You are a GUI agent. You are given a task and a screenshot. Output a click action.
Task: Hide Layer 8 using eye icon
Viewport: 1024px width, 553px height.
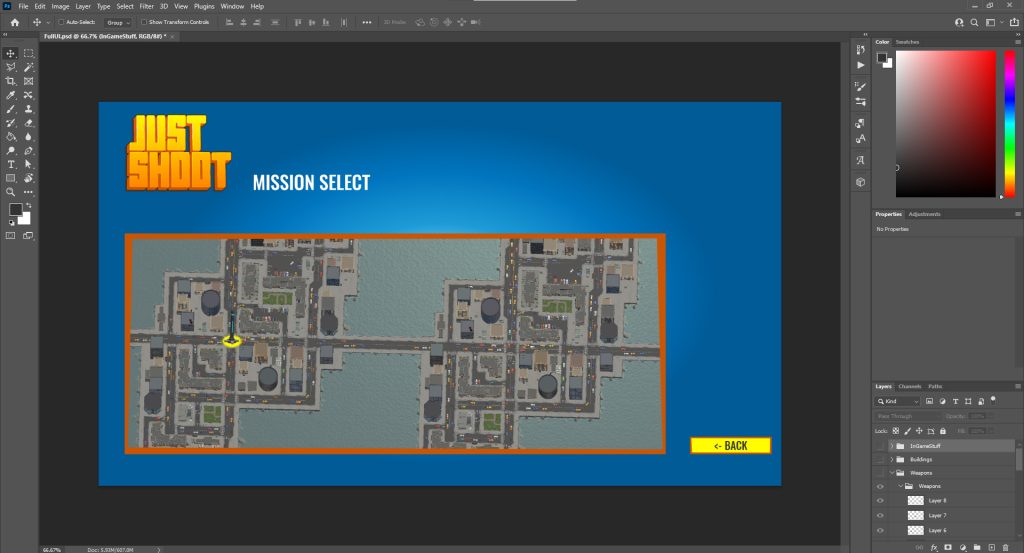880,500
